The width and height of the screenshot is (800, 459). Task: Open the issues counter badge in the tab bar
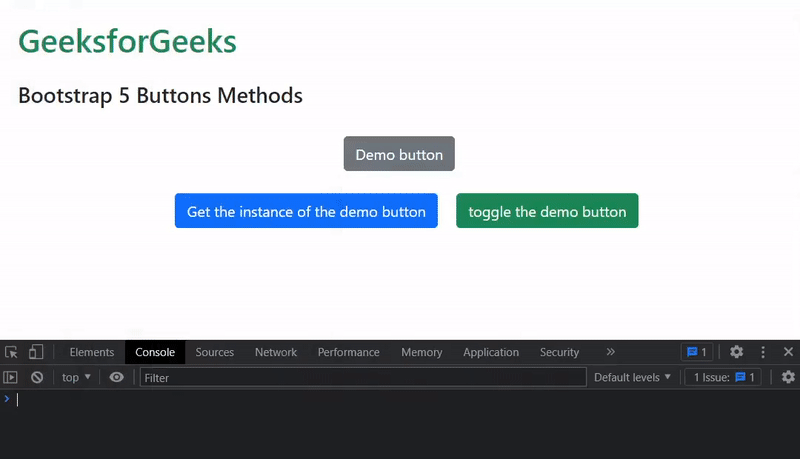click(x=697, y=352)
